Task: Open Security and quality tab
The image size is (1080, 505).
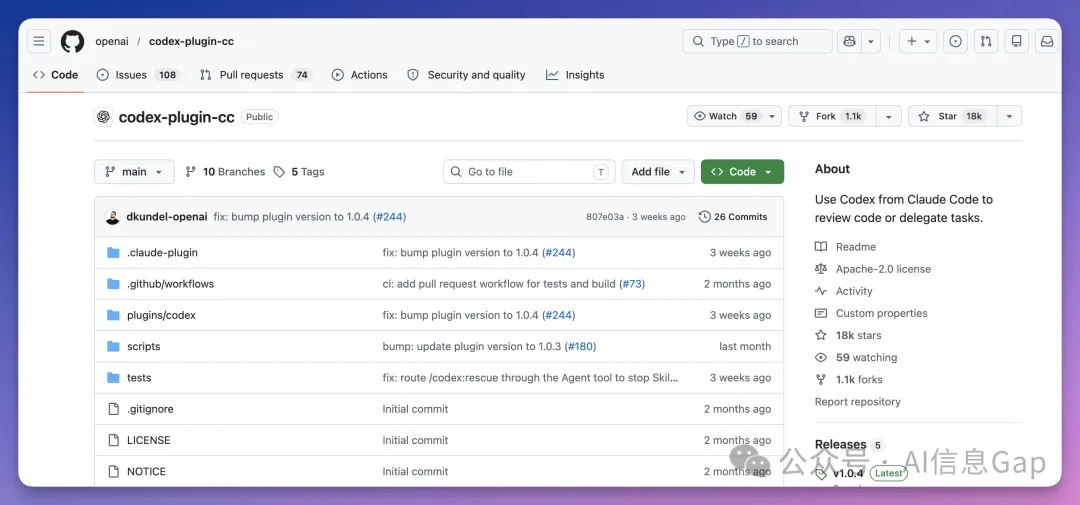Action: [x=466, y=75]
